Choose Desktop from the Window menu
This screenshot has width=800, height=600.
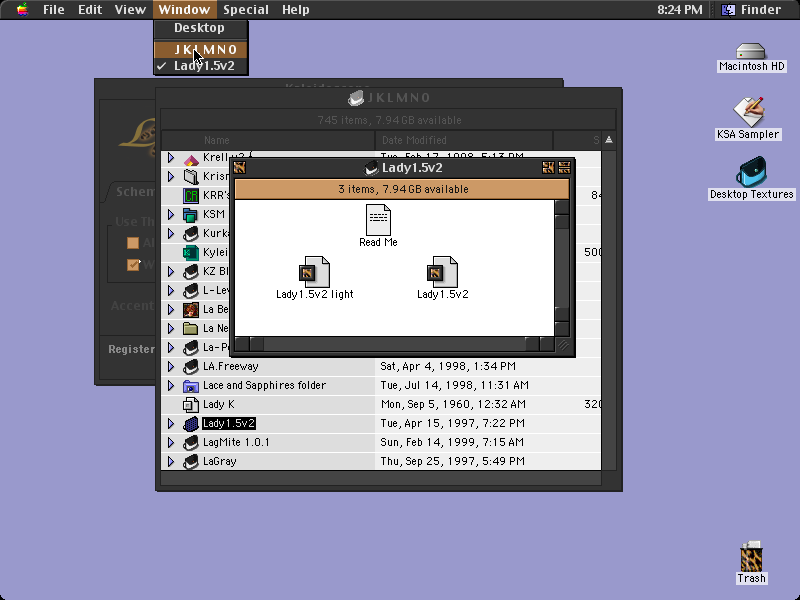pos(201,28)
